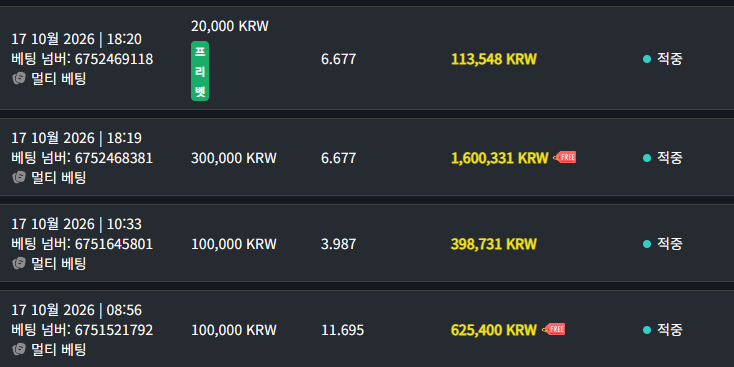Click the 300,000 KRW stake amount
734x367 pixels.
tap(234, 158)
